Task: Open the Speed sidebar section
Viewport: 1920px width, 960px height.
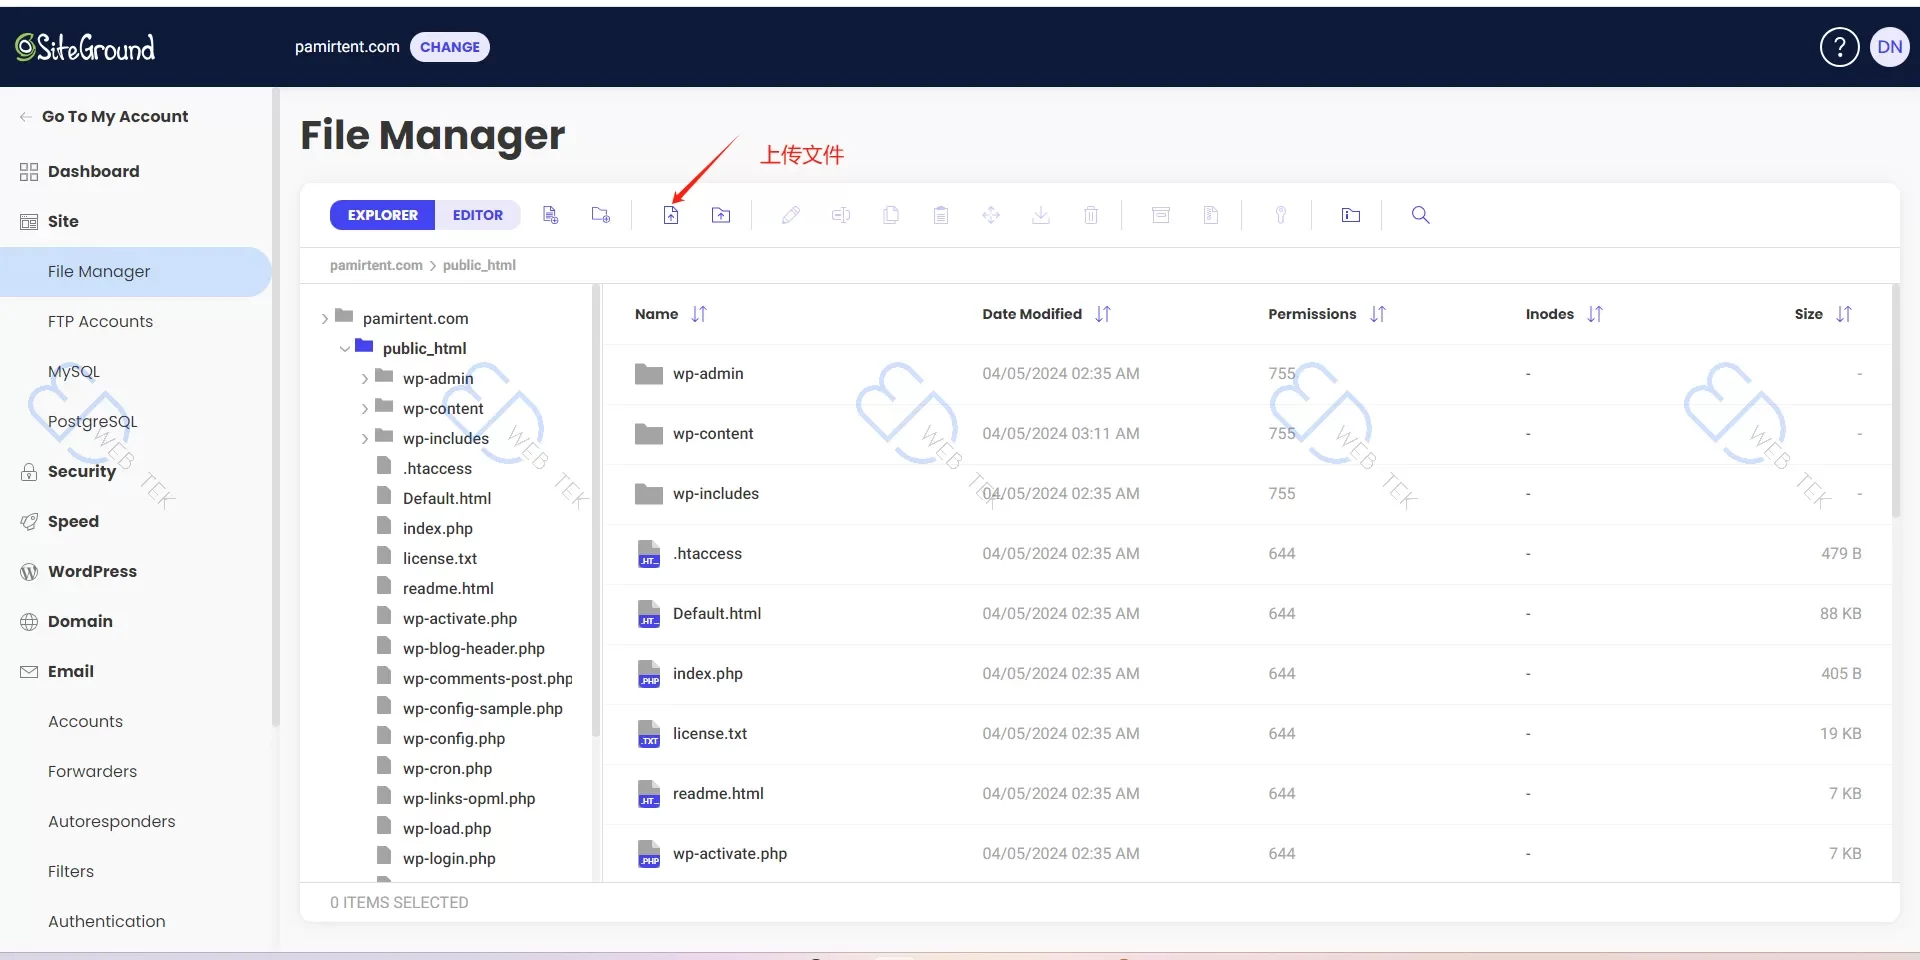Action: click(x=73, y=521)
